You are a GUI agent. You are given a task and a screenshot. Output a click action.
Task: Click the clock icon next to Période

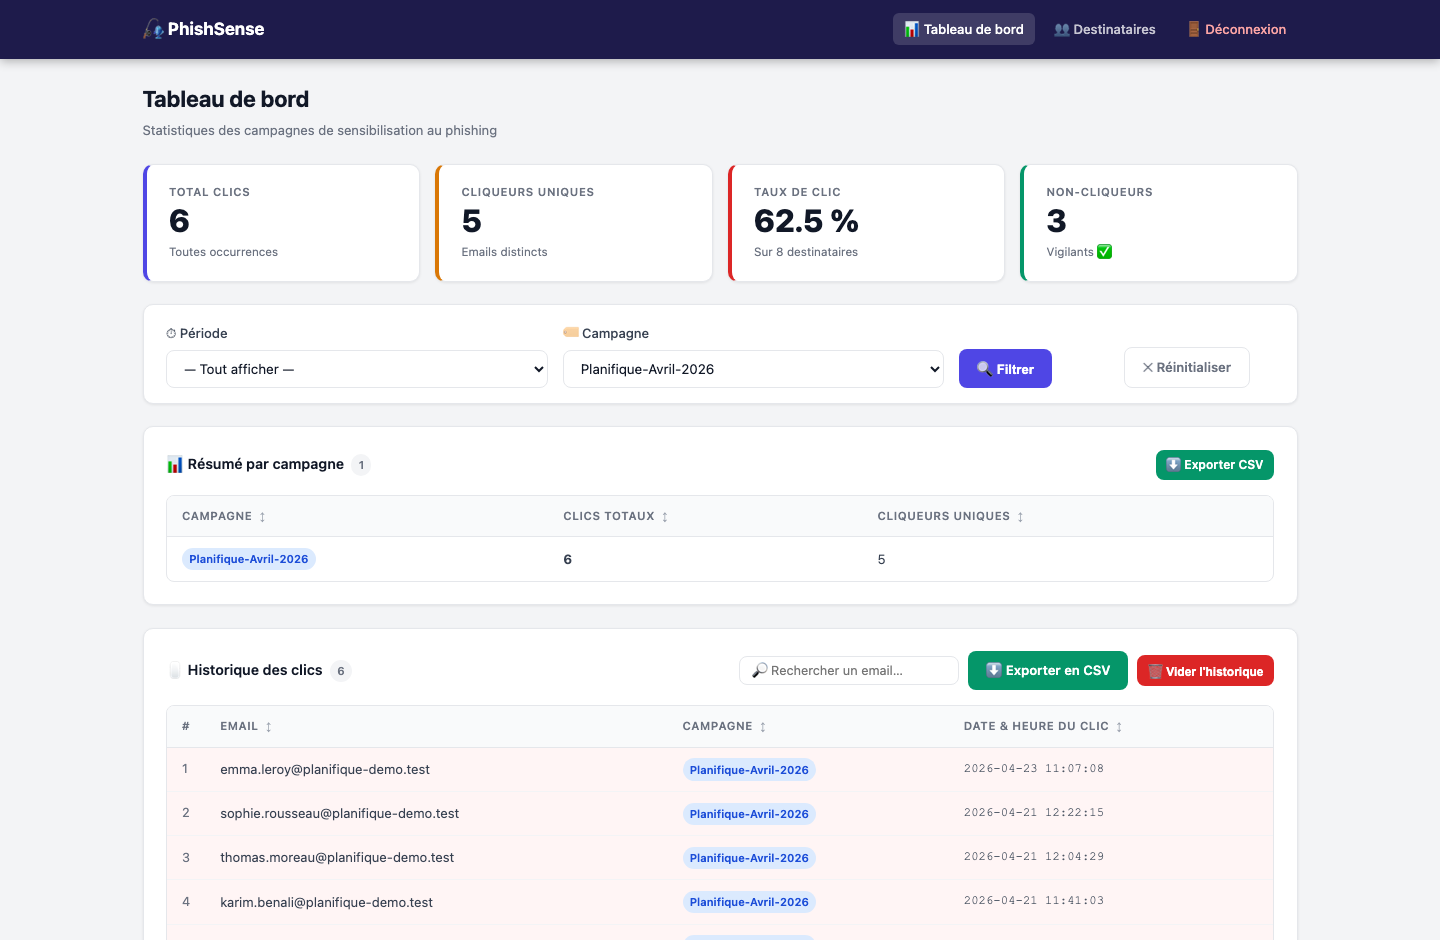click(x=171, y=333)
